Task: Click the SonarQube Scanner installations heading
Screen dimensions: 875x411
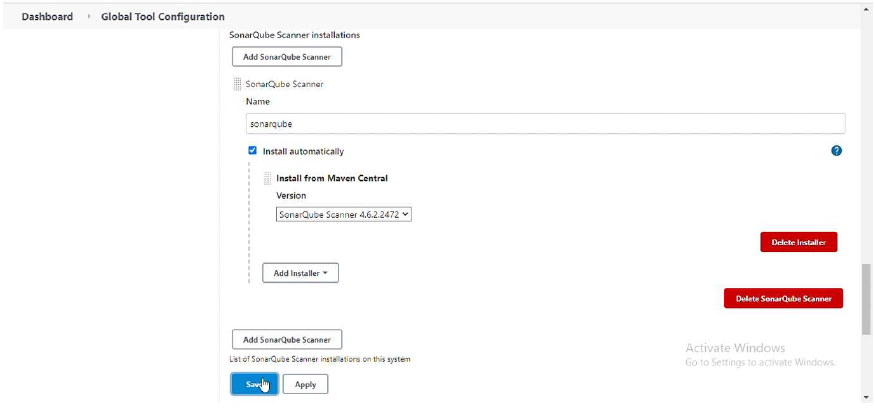Action: tap(295, 35)
